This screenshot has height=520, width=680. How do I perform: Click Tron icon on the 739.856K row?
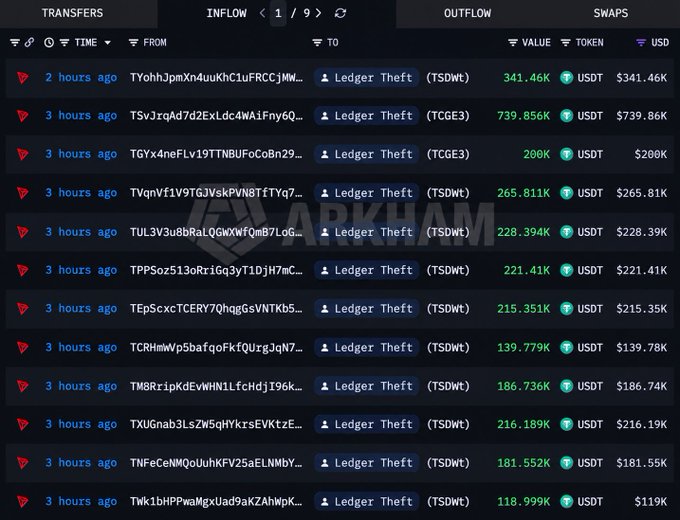(23, 116)
